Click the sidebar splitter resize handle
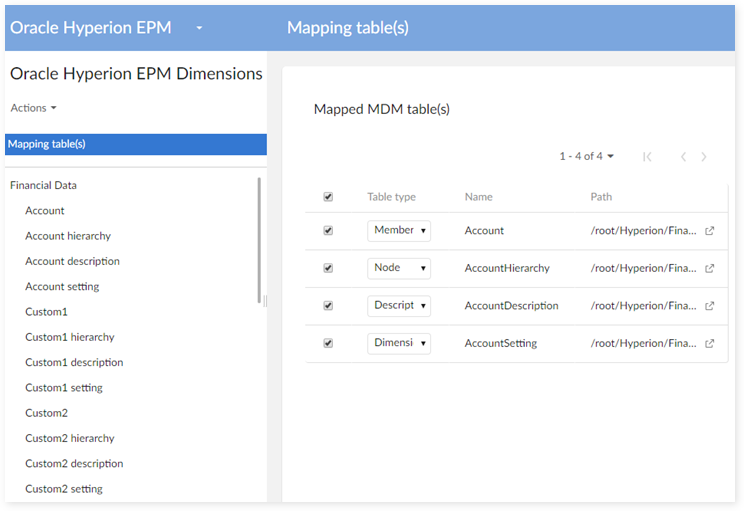The image size is (744, 511). point(266,301)
